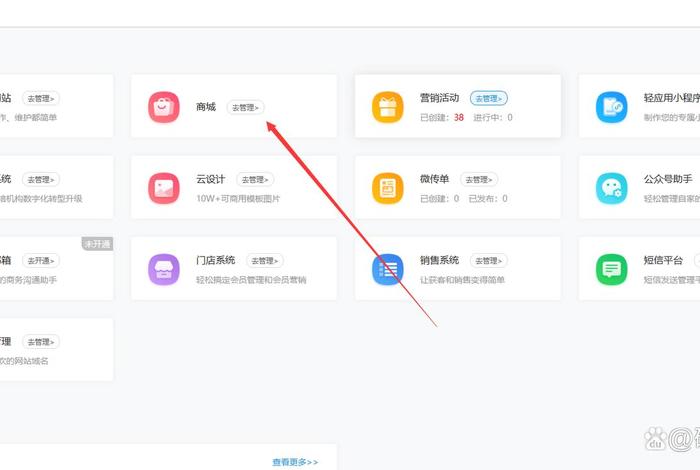Viewport: 700px width, 470px height.
Task: Click the red 38 created count
Action: point(459,117)
